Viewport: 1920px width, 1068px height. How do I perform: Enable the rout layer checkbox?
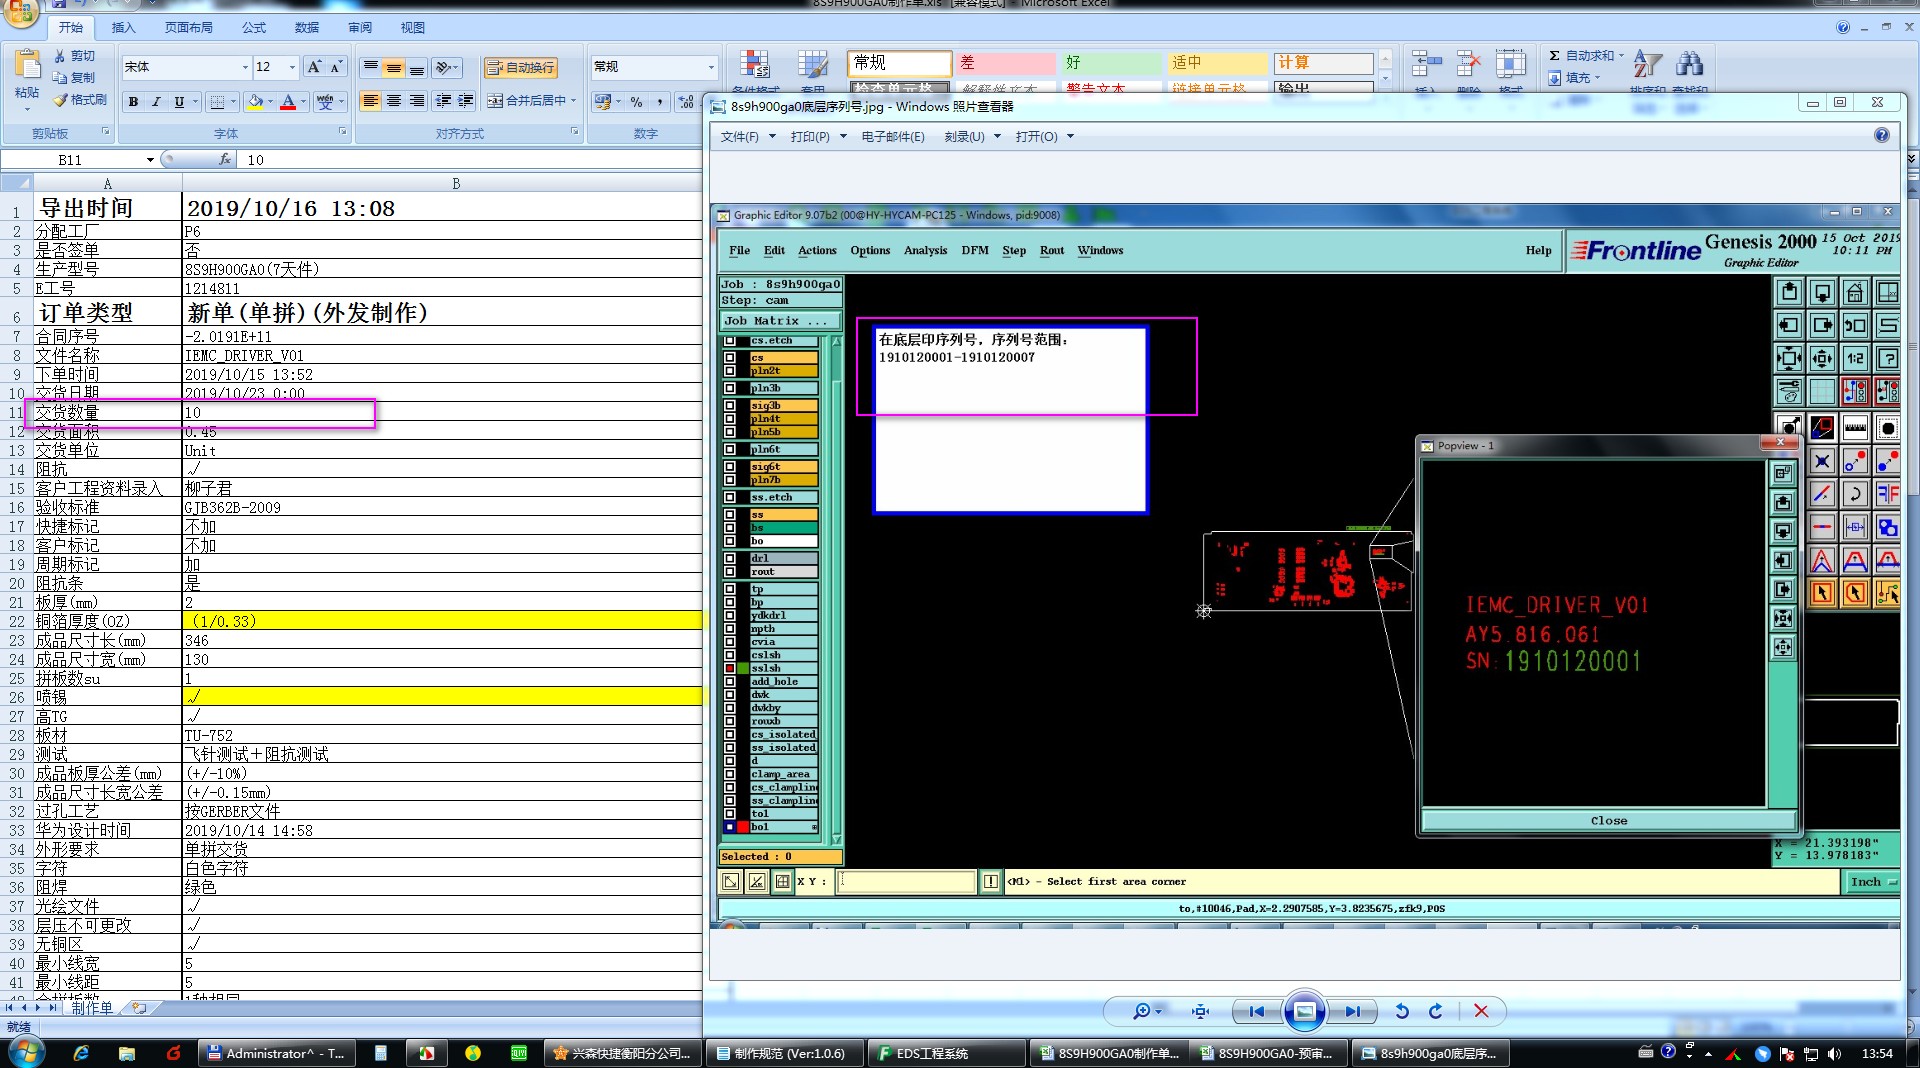[730, 572]
